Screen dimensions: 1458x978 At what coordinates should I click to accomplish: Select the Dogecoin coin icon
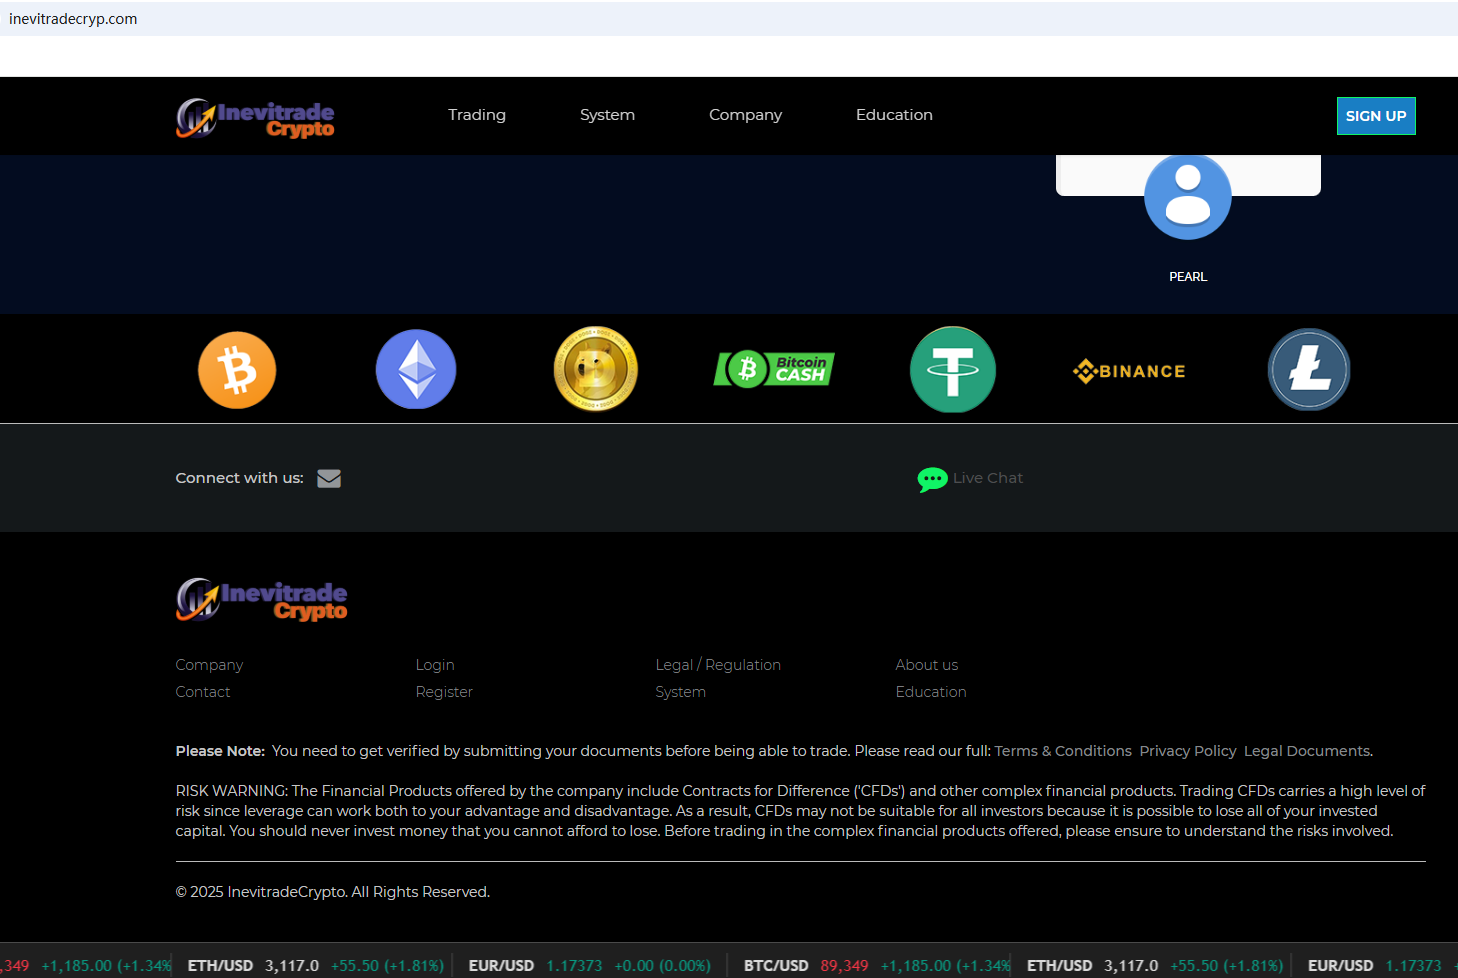tap(596, 369)
